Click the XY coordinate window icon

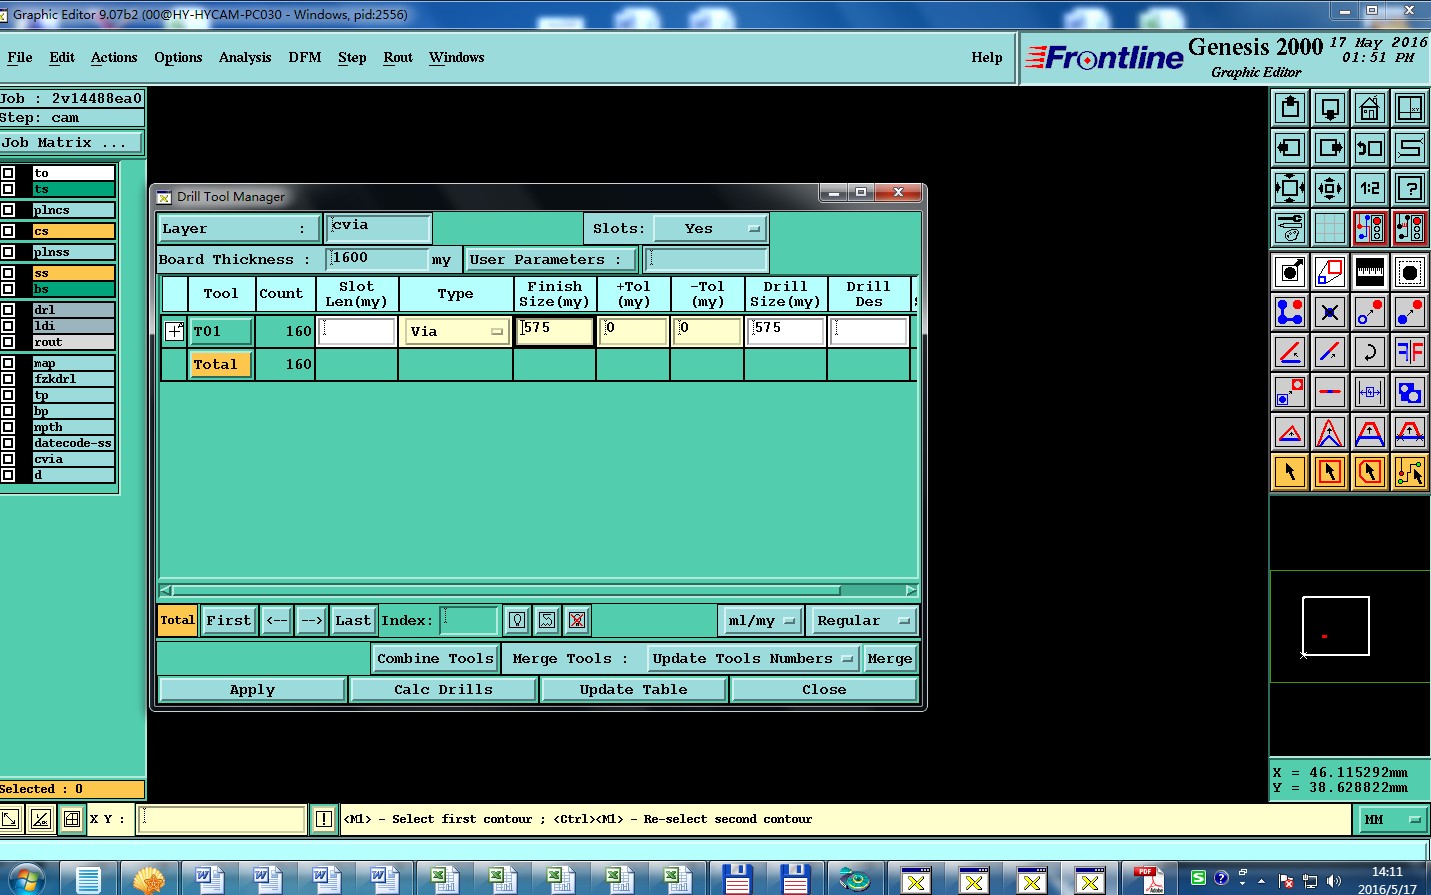point(1410,108)
